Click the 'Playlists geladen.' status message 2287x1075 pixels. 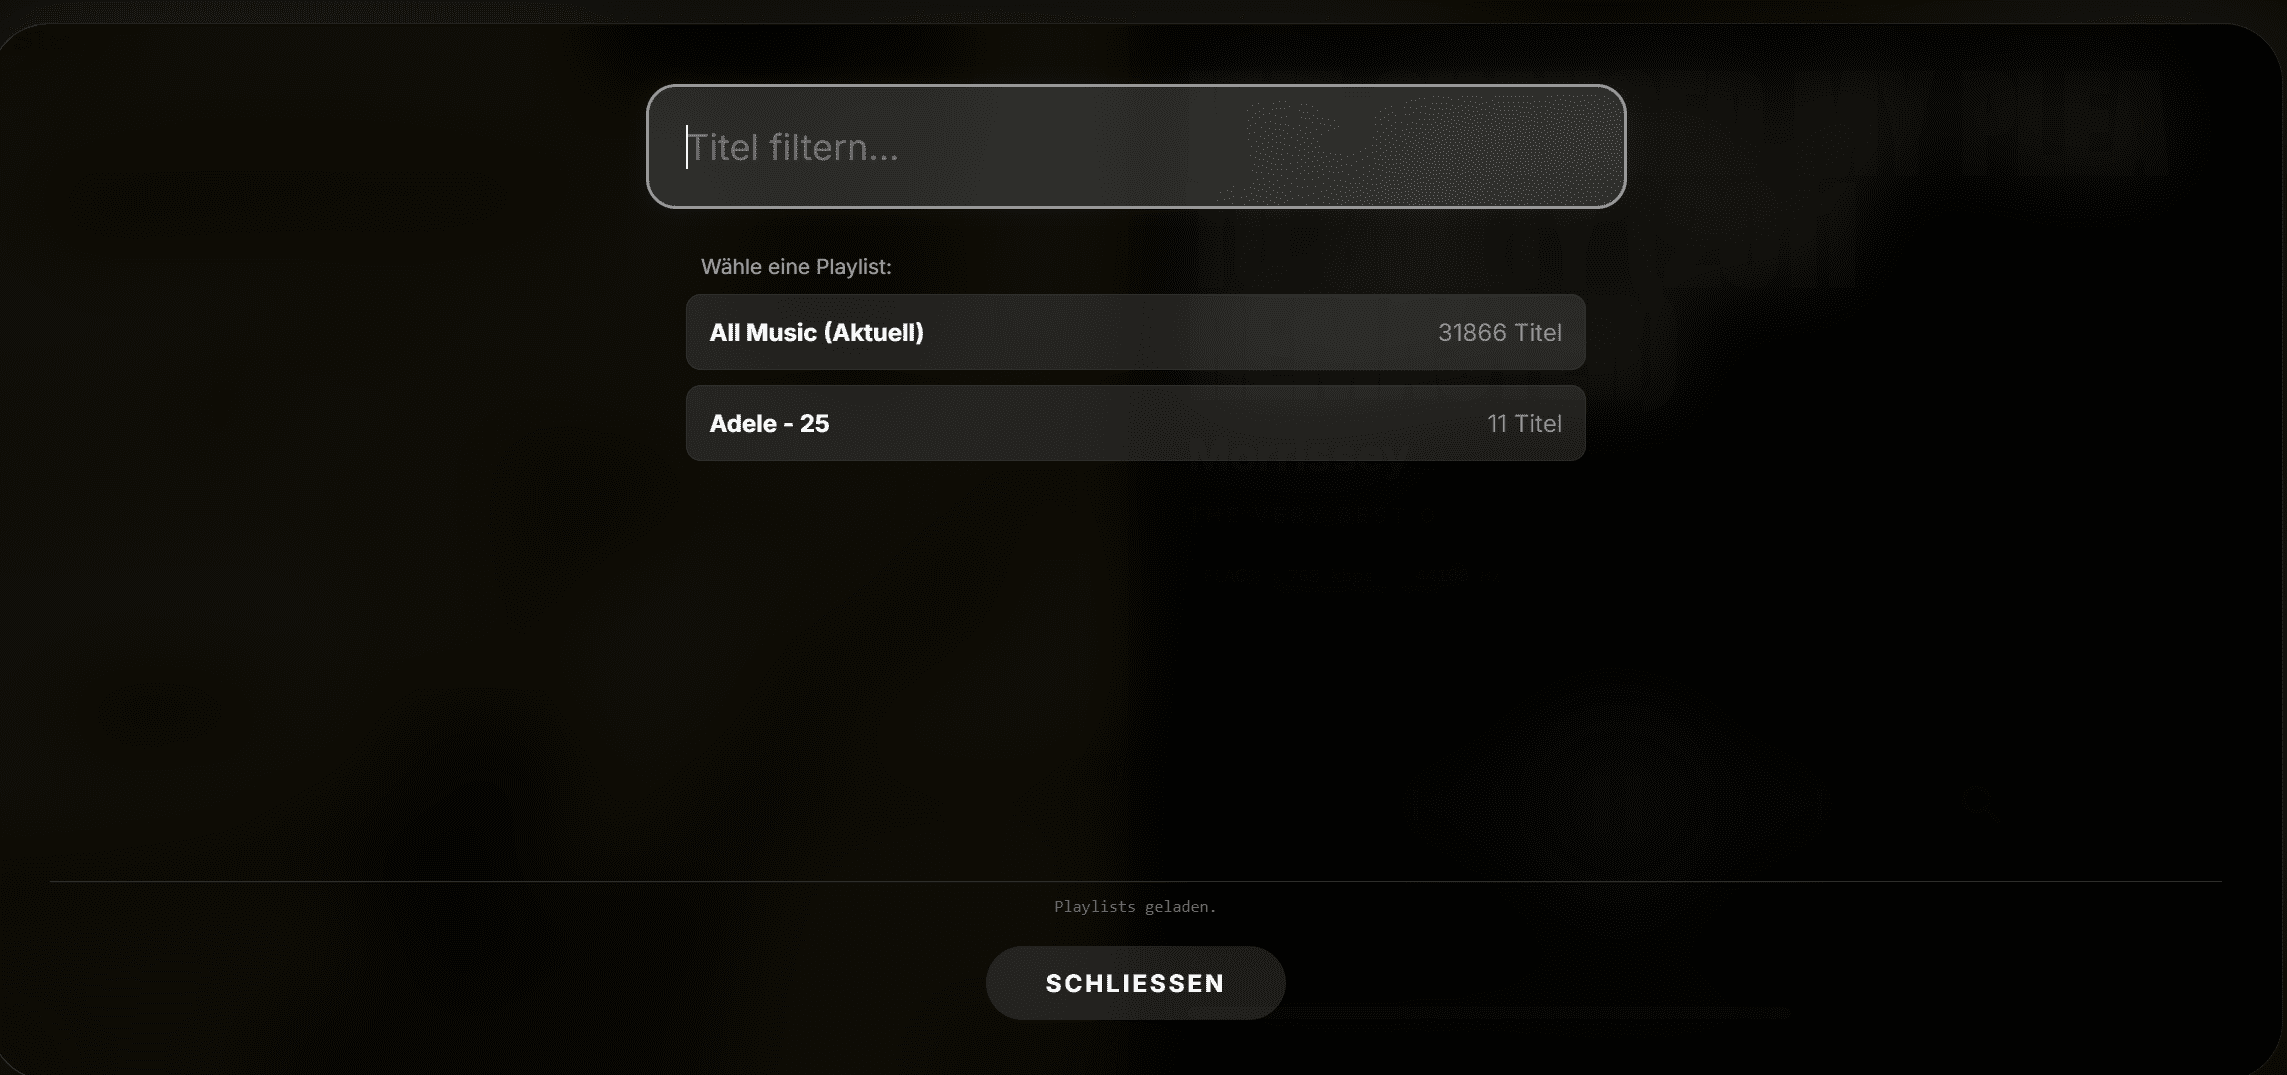(1135, 906)
